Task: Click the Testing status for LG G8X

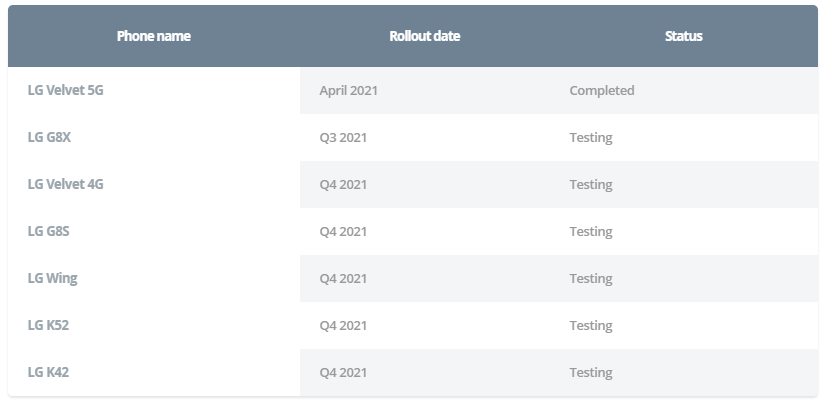Action: coord(591,138)
